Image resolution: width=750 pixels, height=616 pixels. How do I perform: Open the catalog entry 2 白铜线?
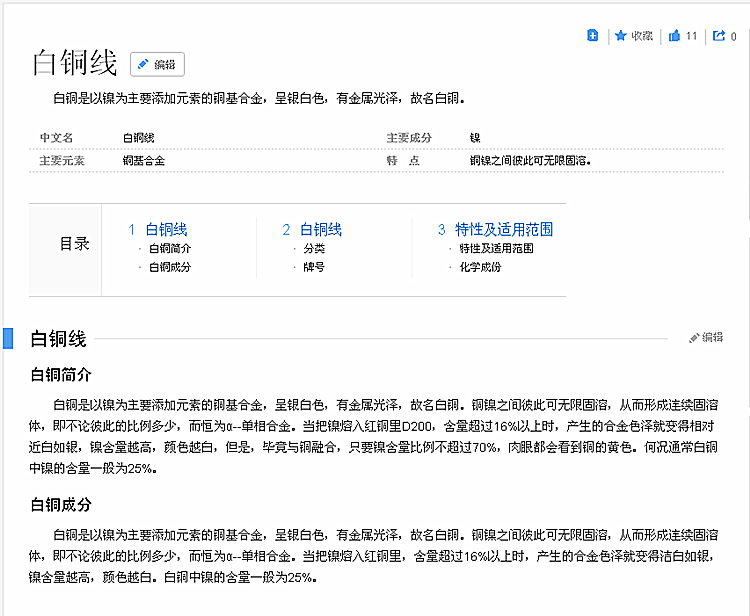pos(312,230)
